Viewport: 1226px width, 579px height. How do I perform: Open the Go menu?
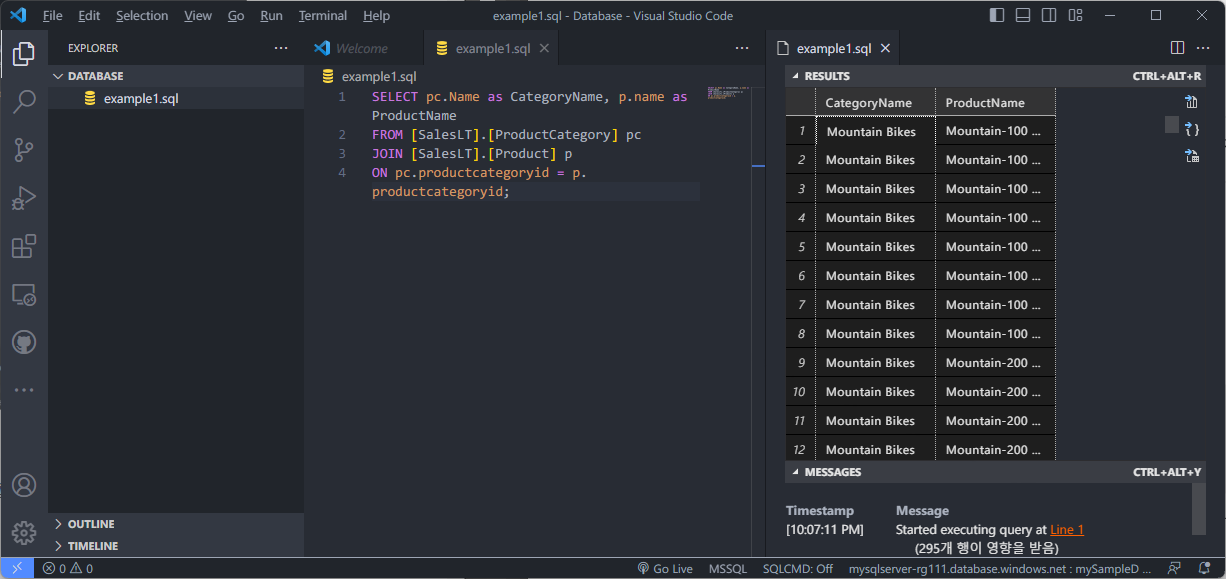point(236,16)
